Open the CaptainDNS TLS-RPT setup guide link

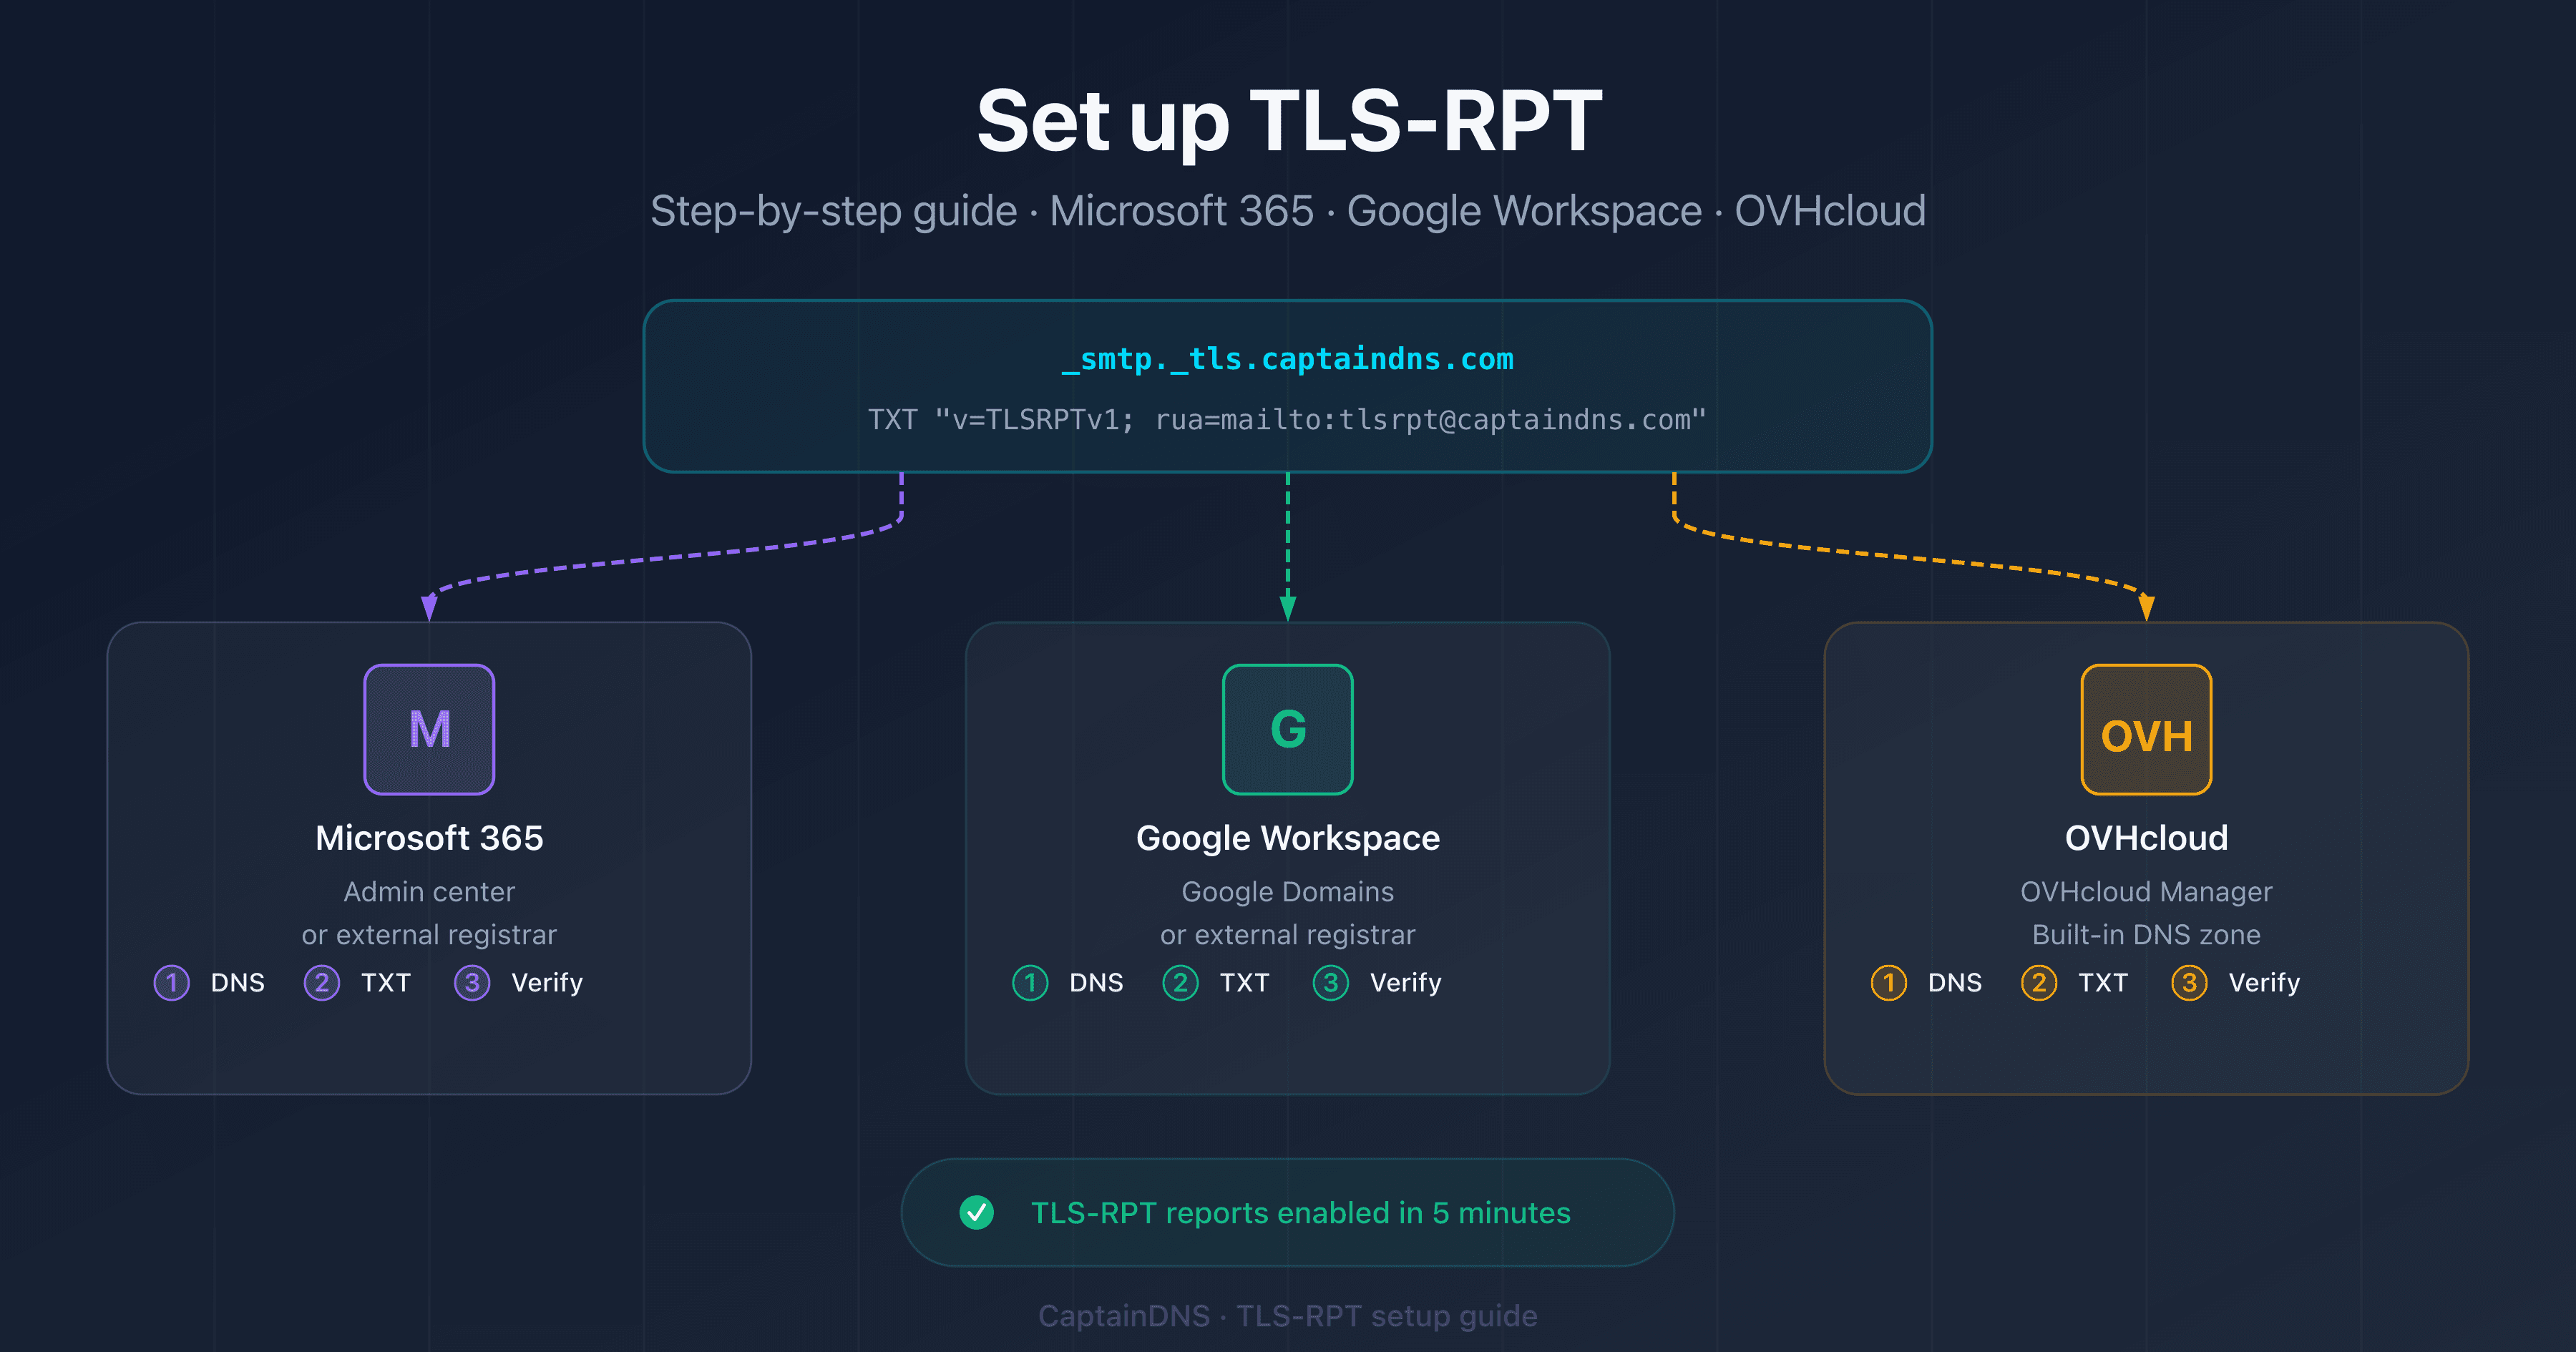[1288, 1316]
